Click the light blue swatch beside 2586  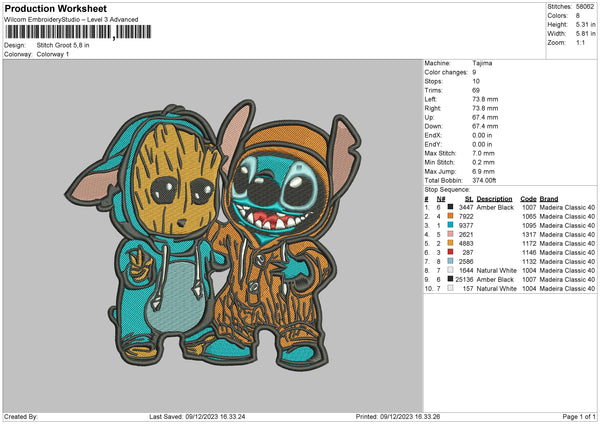click(450, 261)
